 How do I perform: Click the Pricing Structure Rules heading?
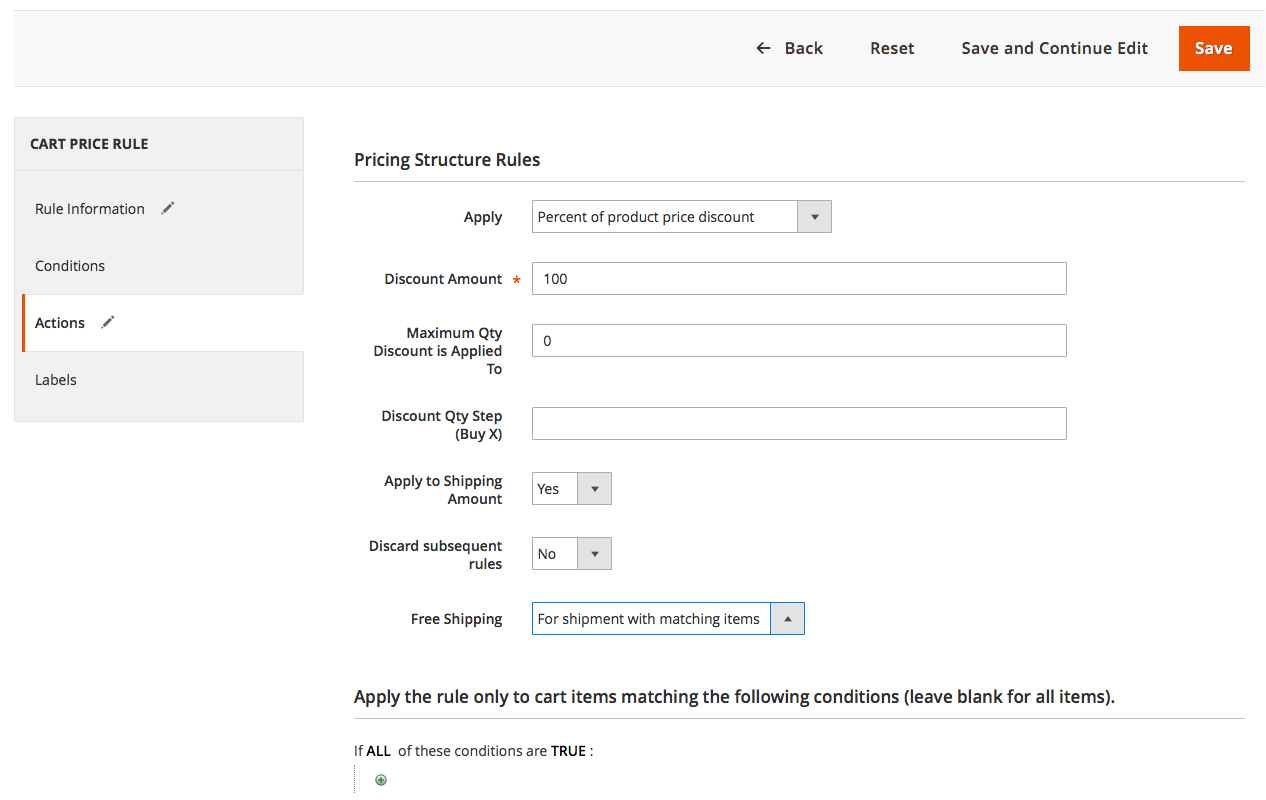[x=447, y=160]
